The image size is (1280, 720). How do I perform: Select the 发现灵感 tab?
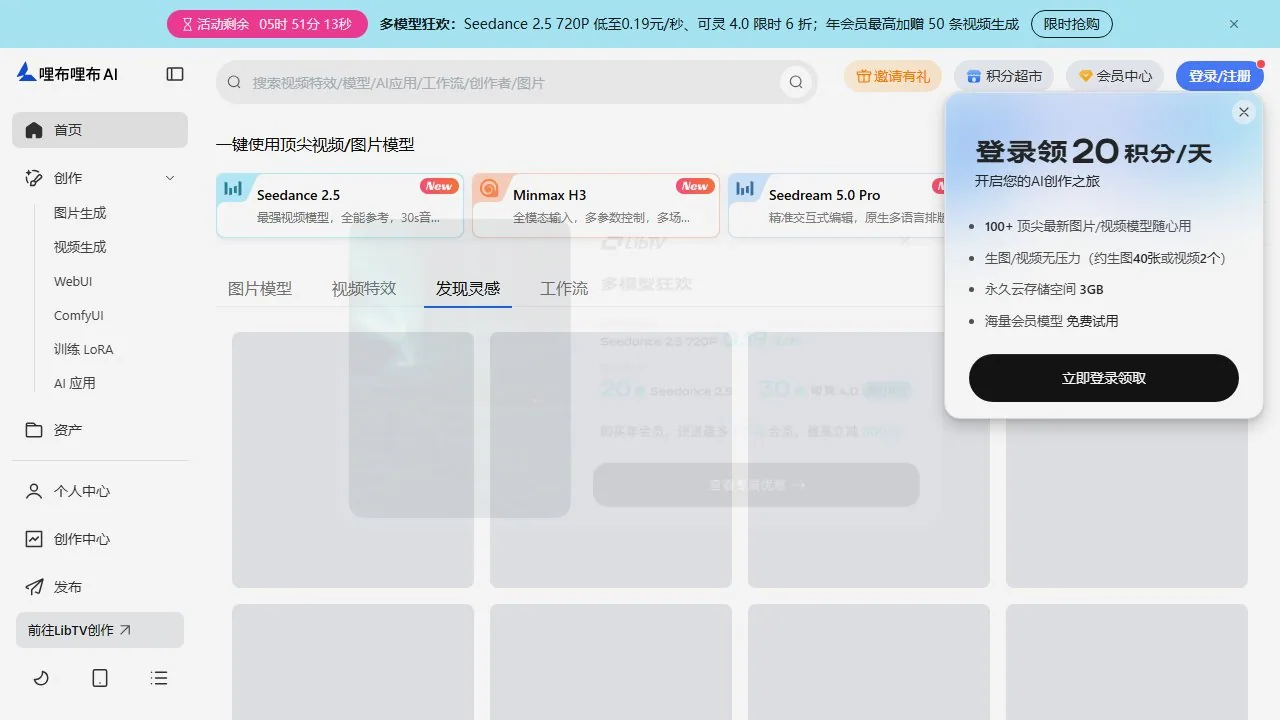pos(468,288)
